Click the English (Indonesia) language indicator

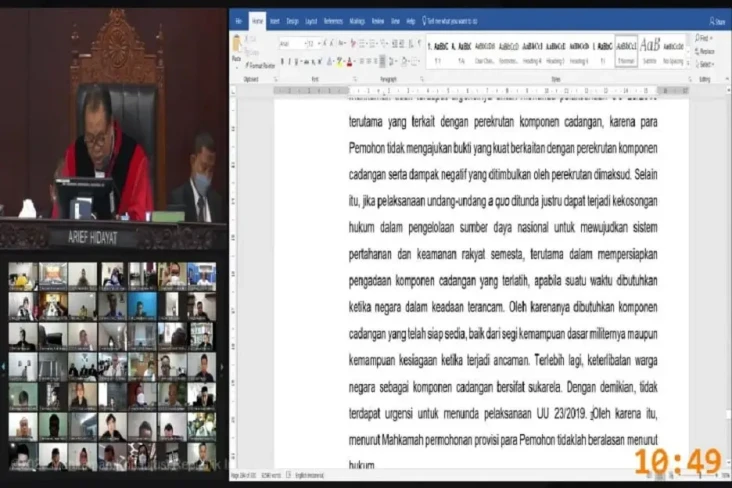(310, 475)
